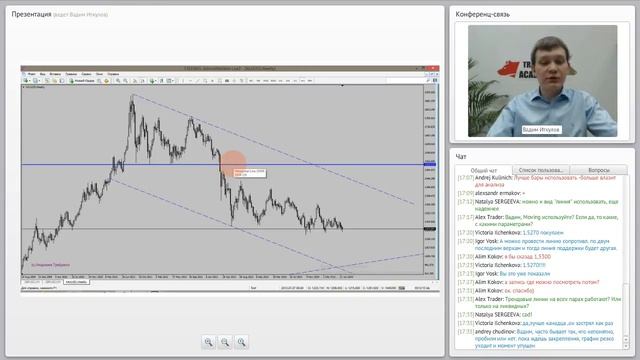Click the zoom-out magnifier below the presentation
640x360 pixels.
[225, 342]
